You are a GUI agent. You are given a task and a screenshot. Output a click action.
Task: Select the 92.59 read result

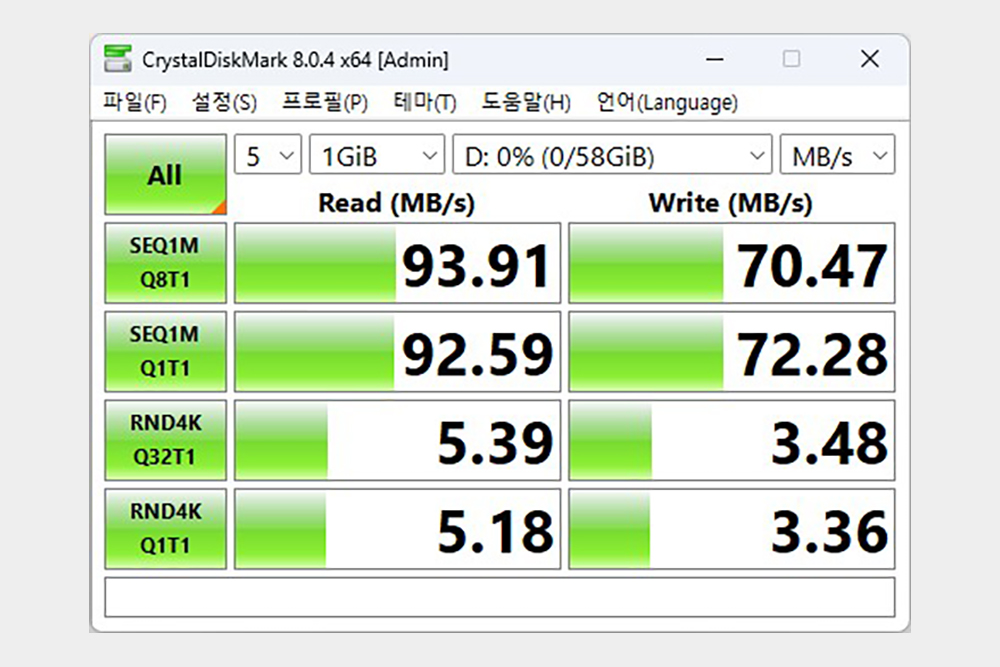pyautogui.click(x=397, y=351)
